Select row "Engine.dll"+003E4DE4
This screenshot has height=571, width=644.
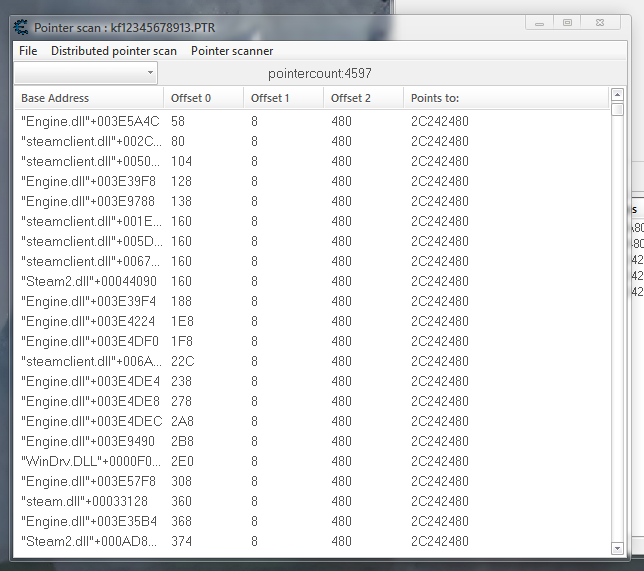tap(312, 381)
